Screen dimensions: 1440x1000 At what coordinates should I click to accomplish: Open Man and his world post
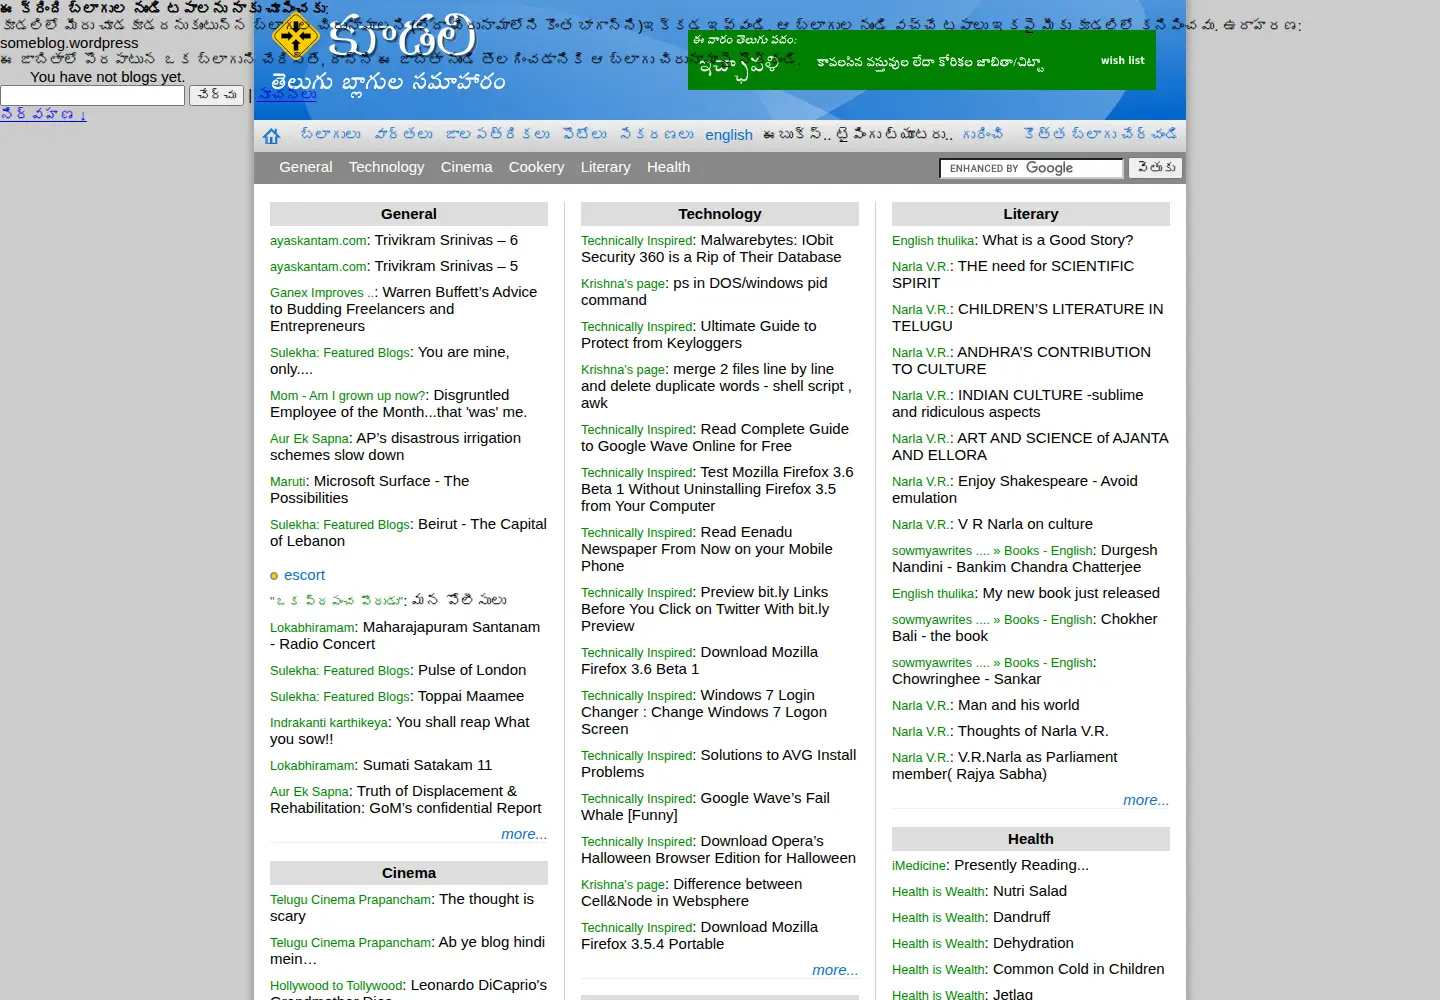point(1018,705)
